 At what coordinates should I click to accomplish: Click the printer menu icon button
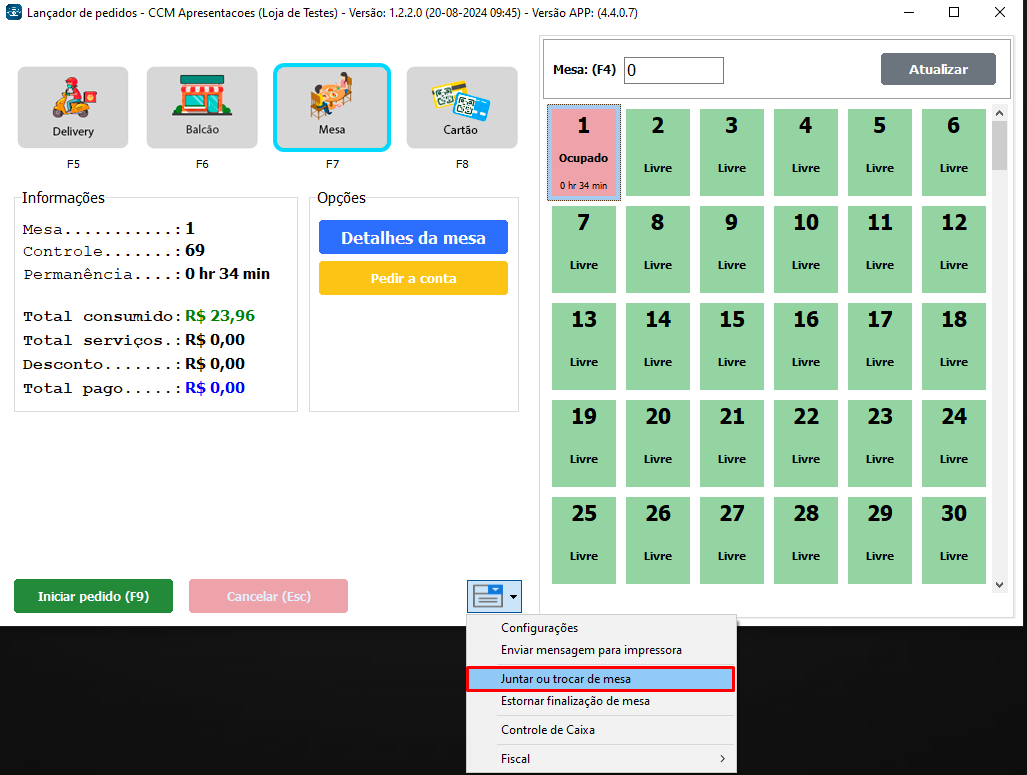point(487,597)
